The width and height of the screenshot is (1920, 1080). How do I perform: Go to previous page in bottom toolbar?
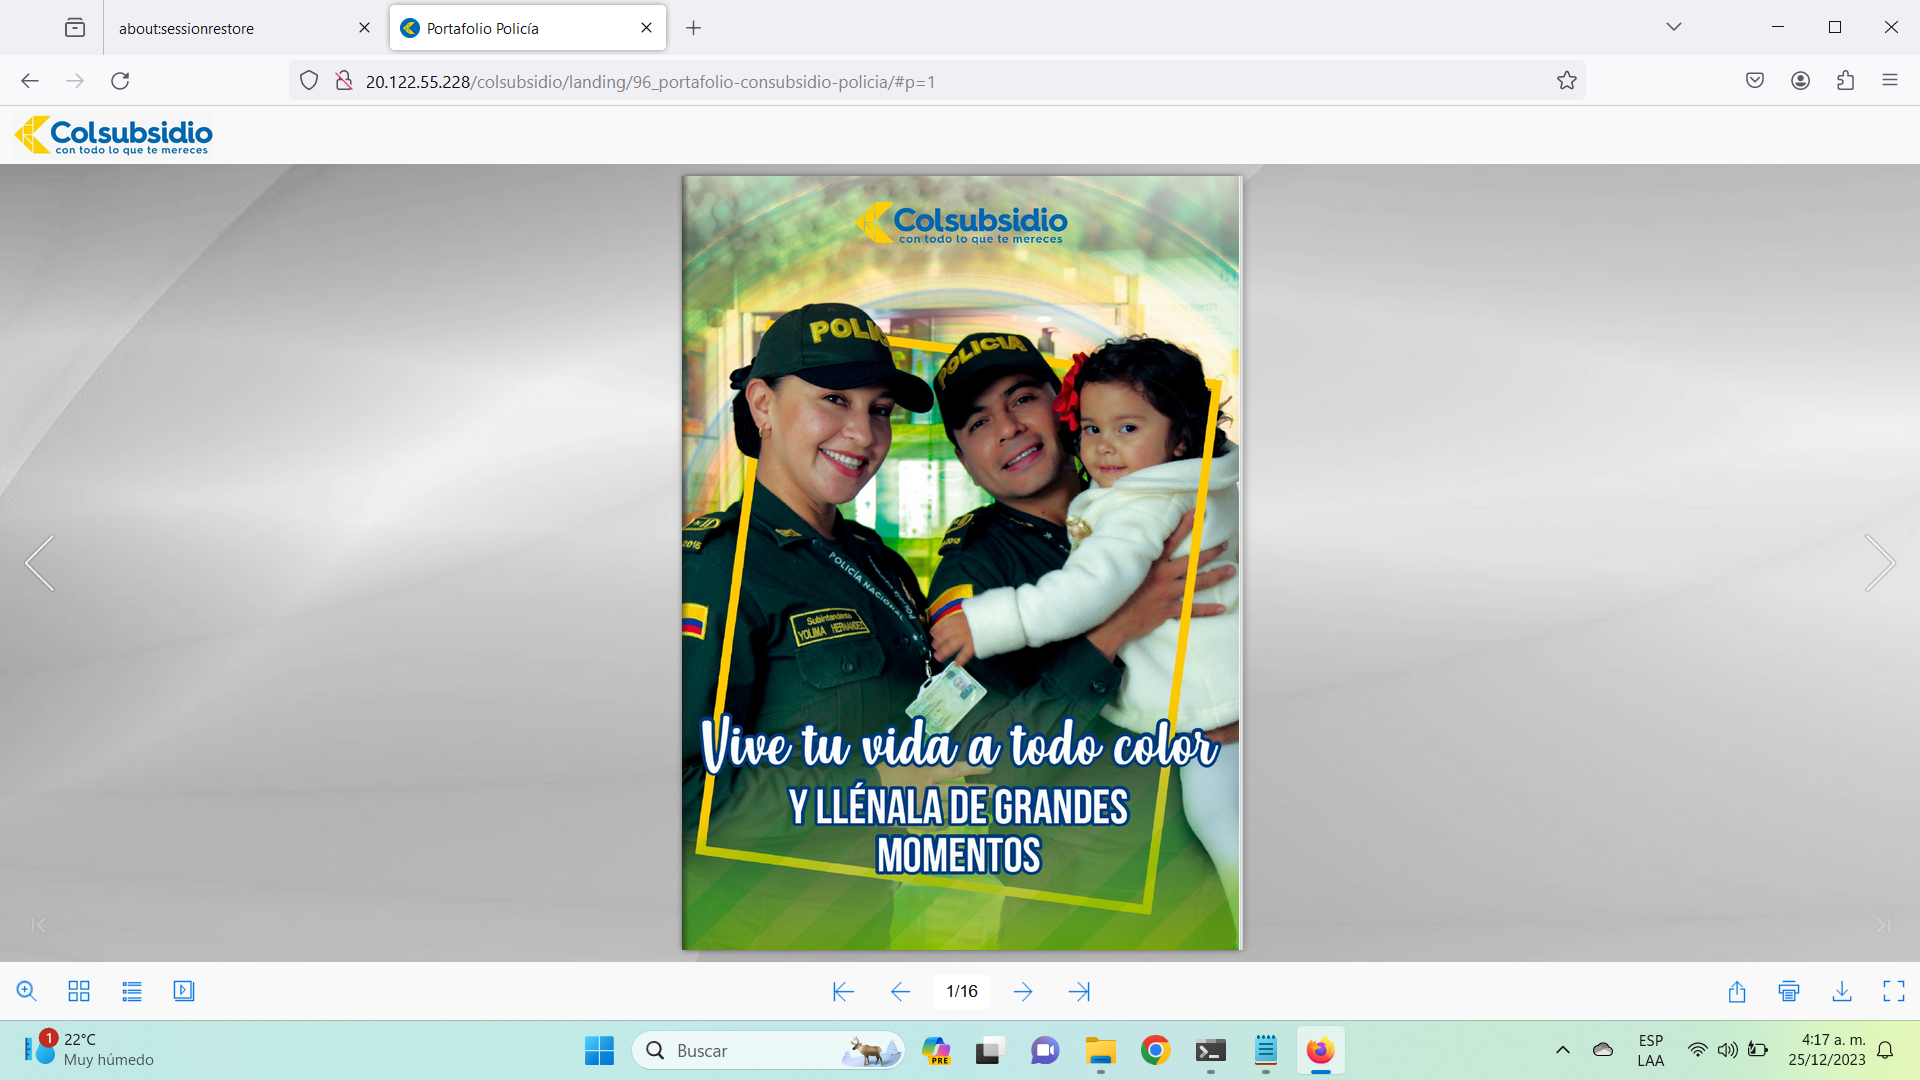[x=900, y=991]
